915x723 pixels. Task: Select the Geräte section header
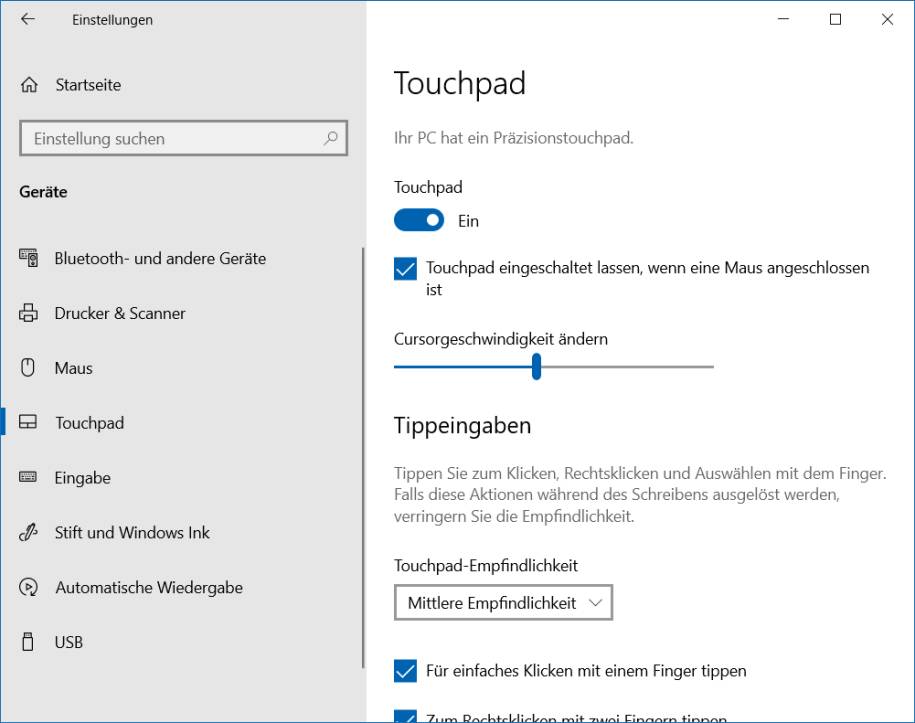43,191
